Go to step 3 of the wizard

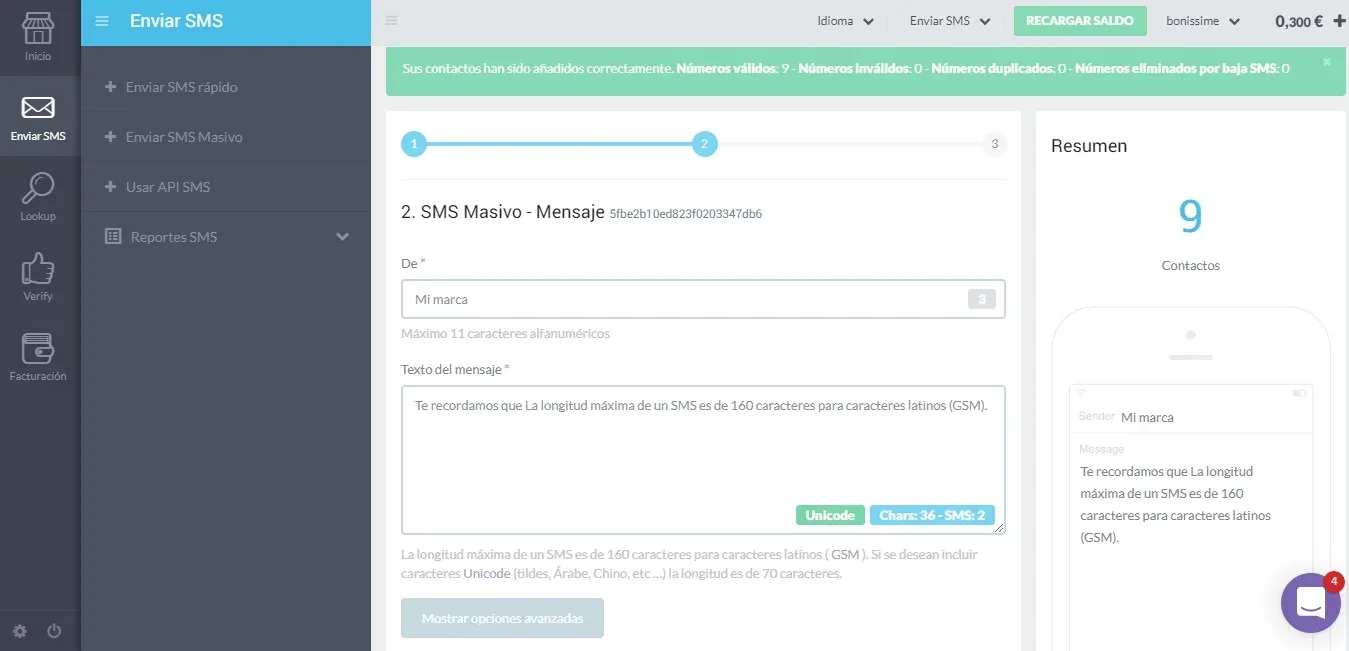click(994, 144)
